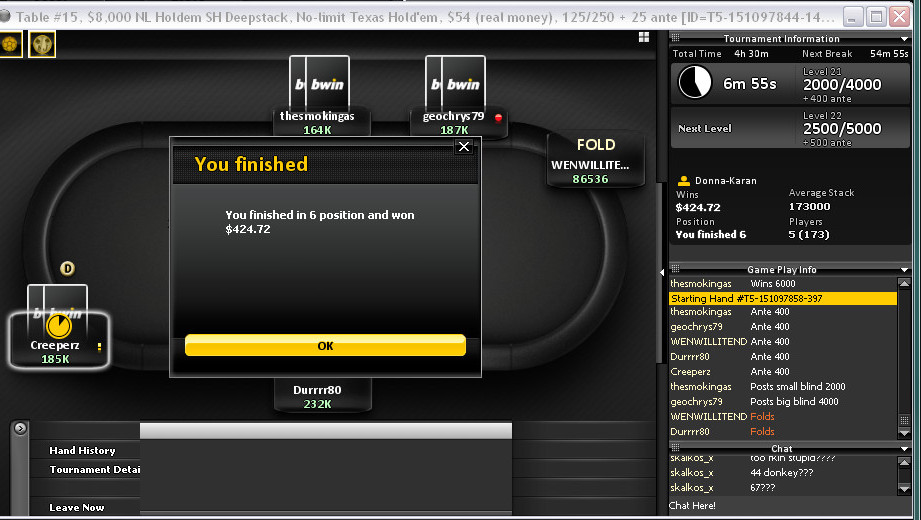This screenshot has width=921, height=520.
Task: Collapse the Chat panel arrow
Action: (905, 449)
